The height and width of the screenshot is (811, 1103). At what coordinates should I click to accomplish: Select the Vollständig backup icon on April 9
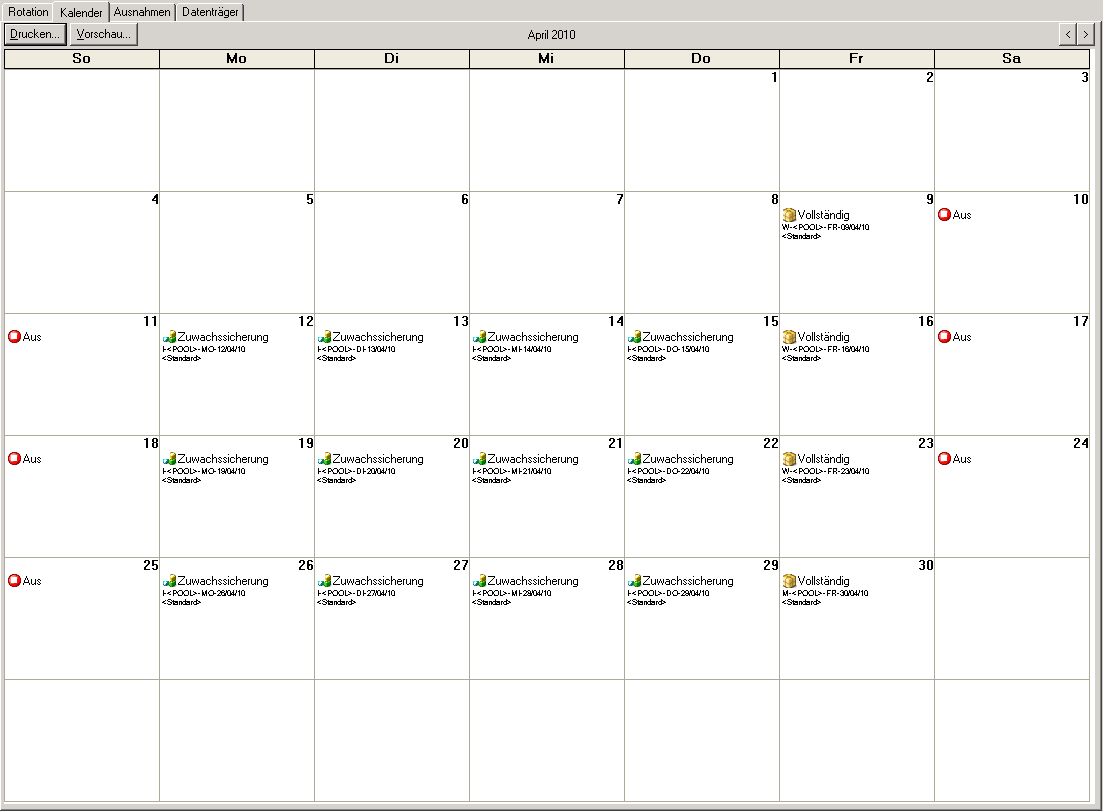pyautogui.click(x=787, y=214)
